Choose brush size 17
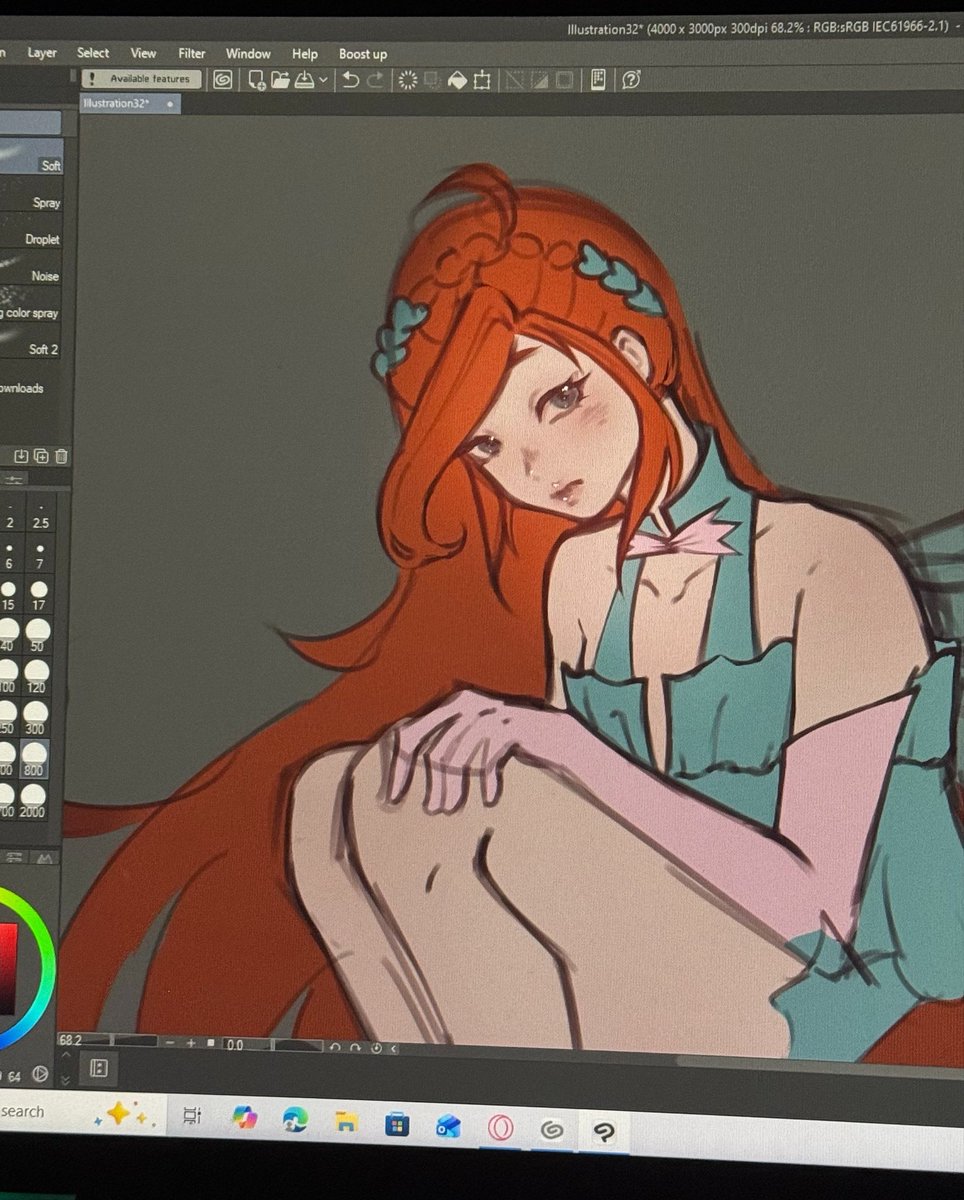The image size is (964, 1200). (x=39, y=595)
